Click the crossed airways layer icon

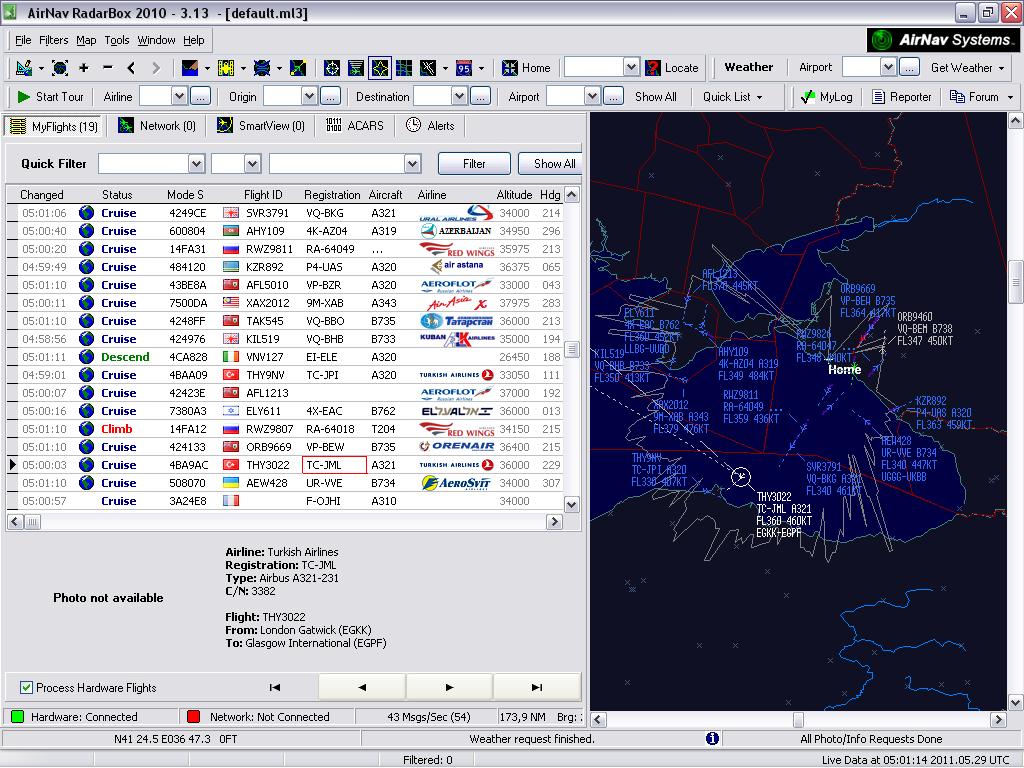click(428, 68)
